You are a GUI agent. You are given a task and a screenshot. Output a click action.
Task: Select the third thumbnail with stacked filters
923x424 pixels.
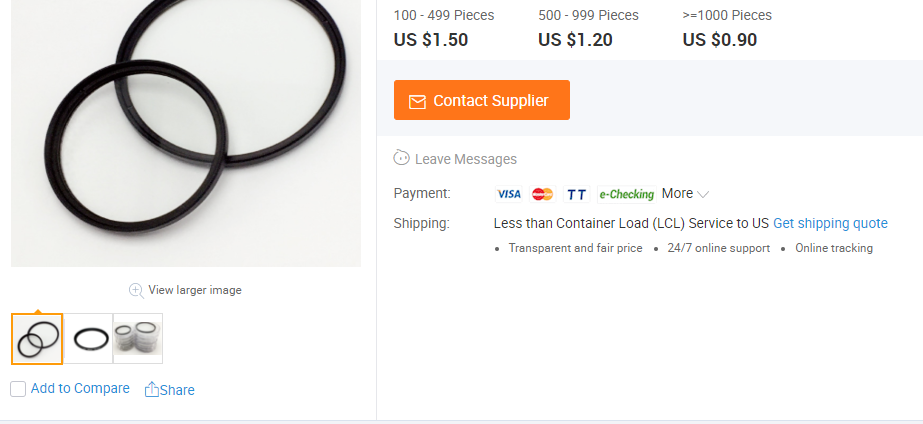138,339
